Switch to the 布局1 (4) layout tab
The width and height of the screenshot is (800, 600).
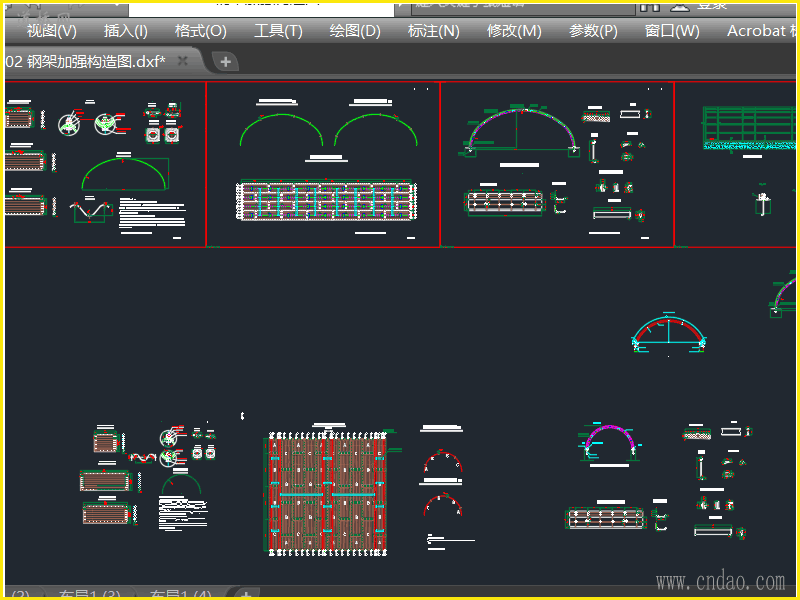point(180,596)
